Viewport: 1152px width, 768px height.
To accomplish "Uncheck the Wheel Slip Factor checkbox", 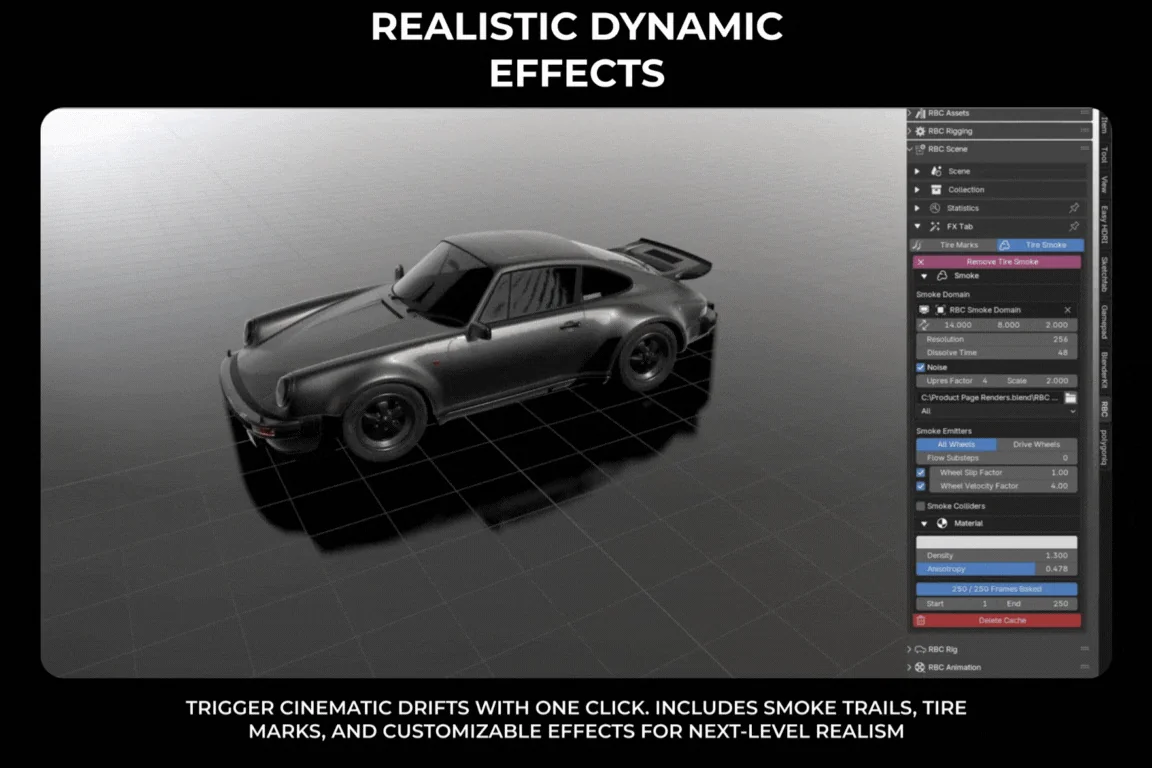I will tap(921, 472).
